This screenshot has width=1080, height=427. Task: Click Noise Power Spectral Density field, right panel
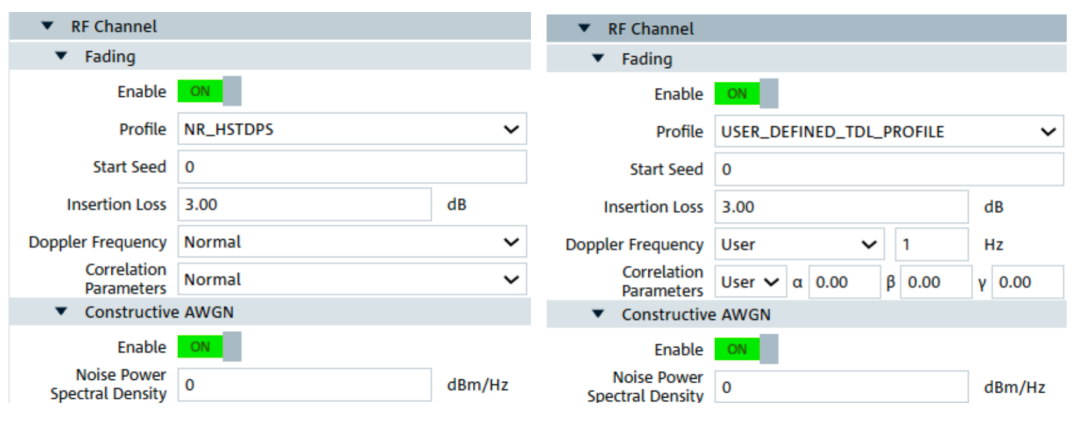click(x=841, y=387)
